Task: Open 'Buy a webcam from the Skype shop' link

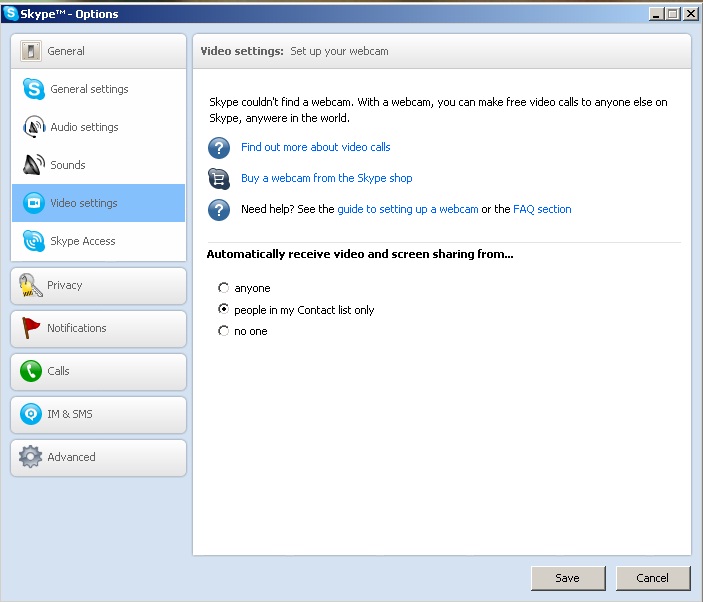Action: [x=326, y=178]
